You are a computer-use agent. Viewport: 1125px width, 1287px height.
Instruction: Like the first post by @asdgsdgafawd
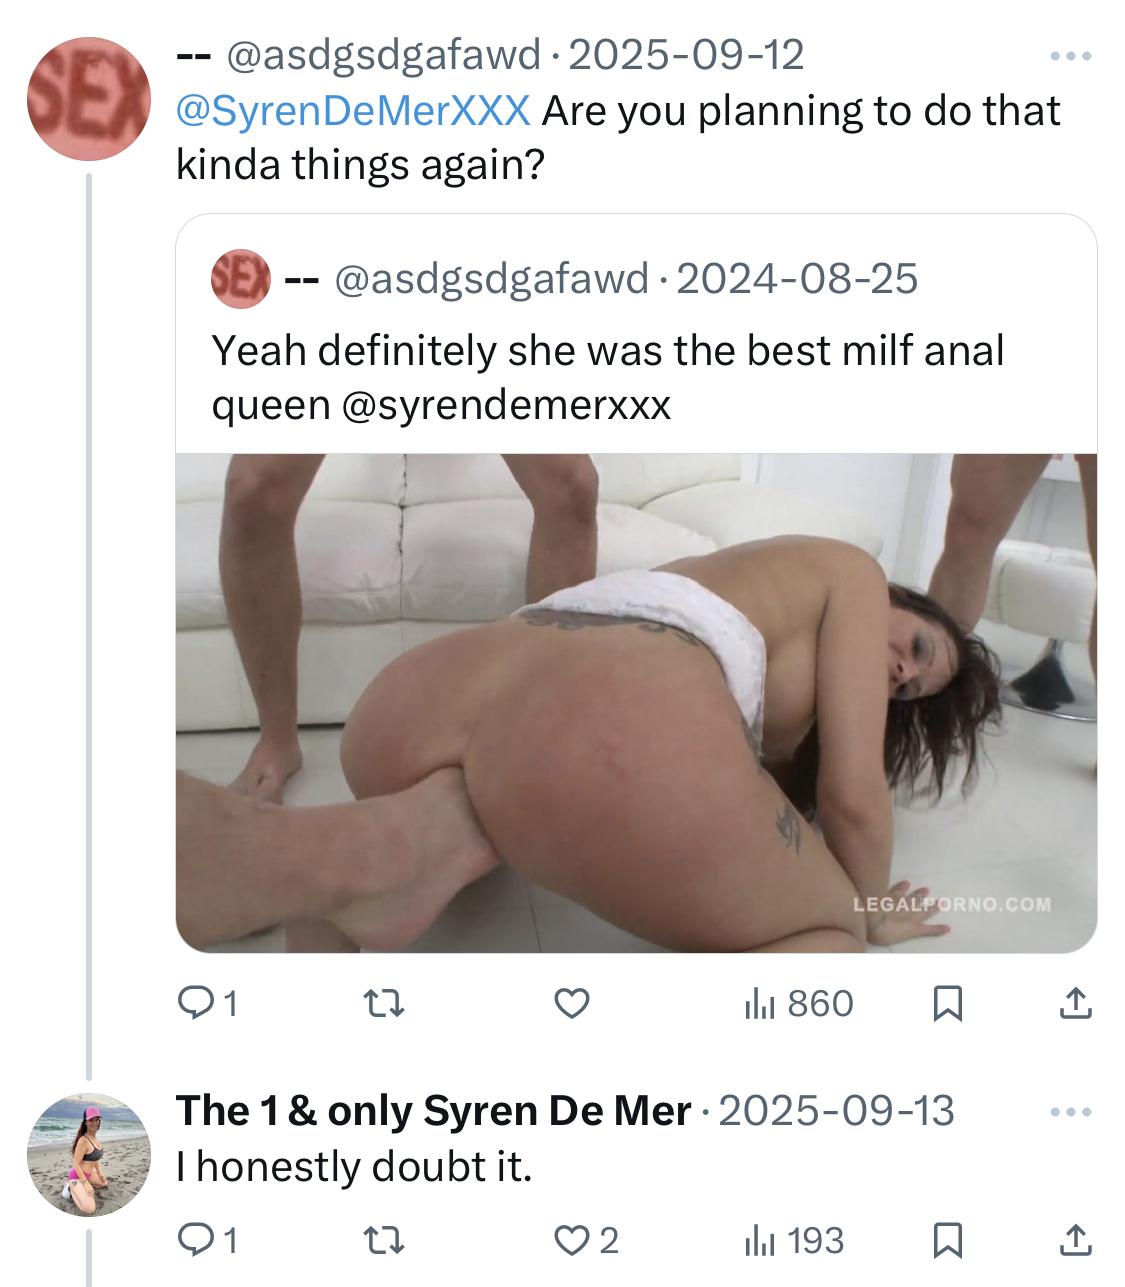(571, 1003)
